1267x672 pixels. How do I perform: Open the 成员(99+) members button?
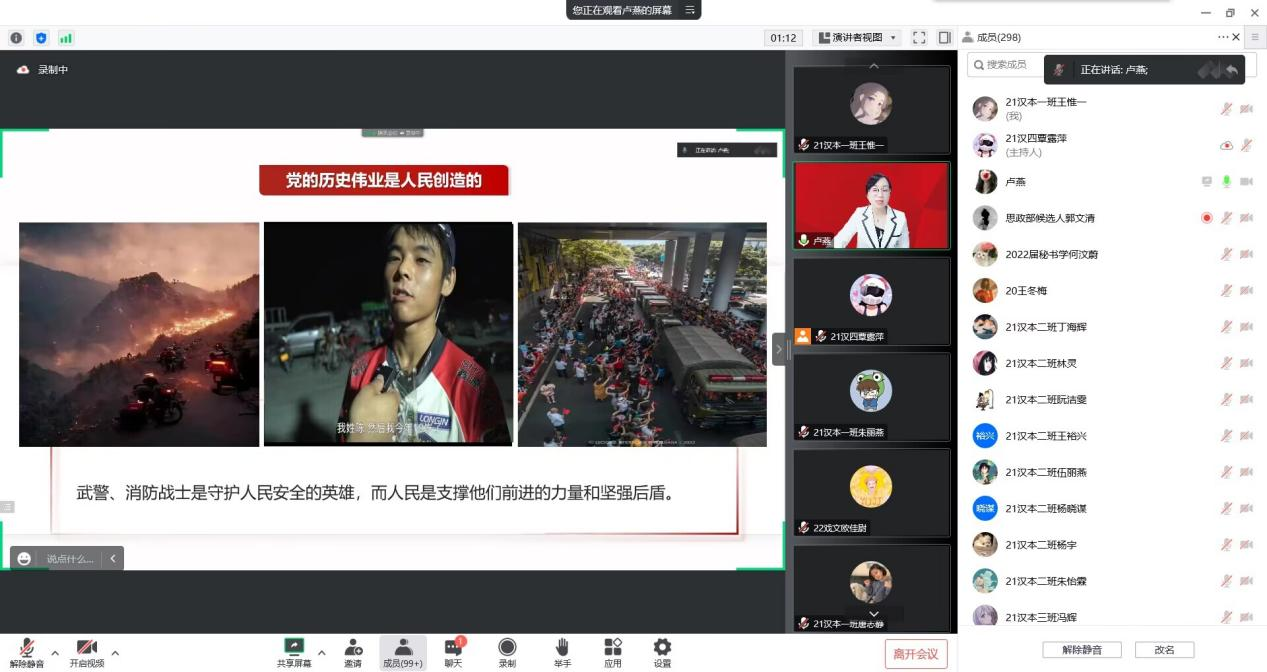(402, 653)
